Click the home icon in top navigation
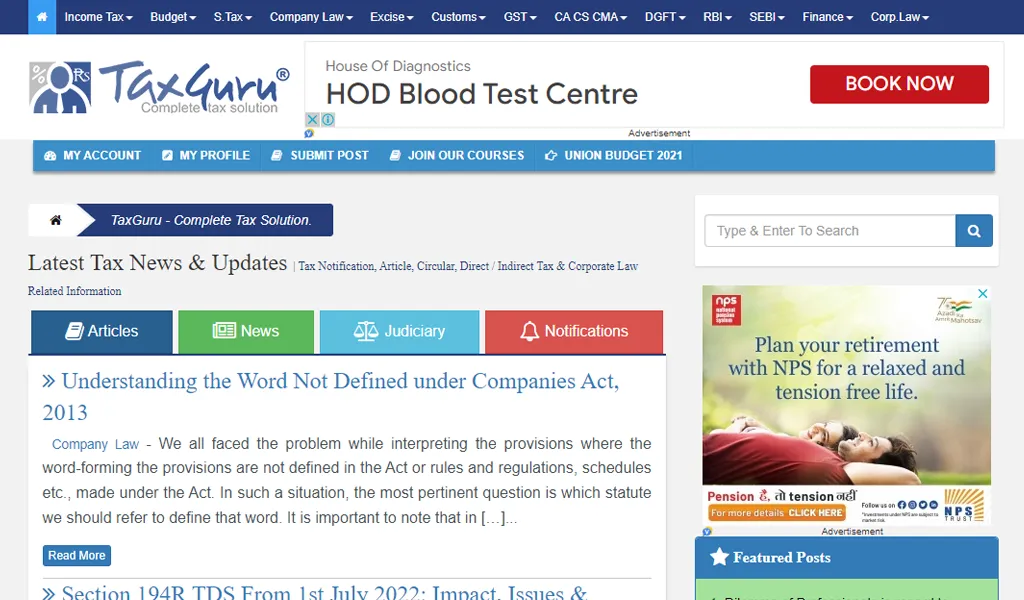This screenshot has width=1024, height=600. pos(42,17)
